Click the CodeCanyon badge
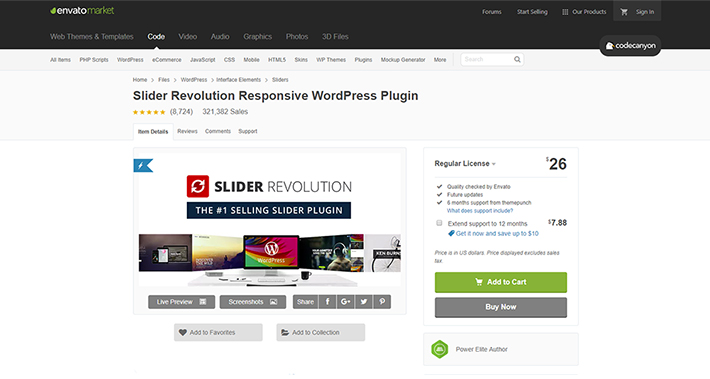 630,46
